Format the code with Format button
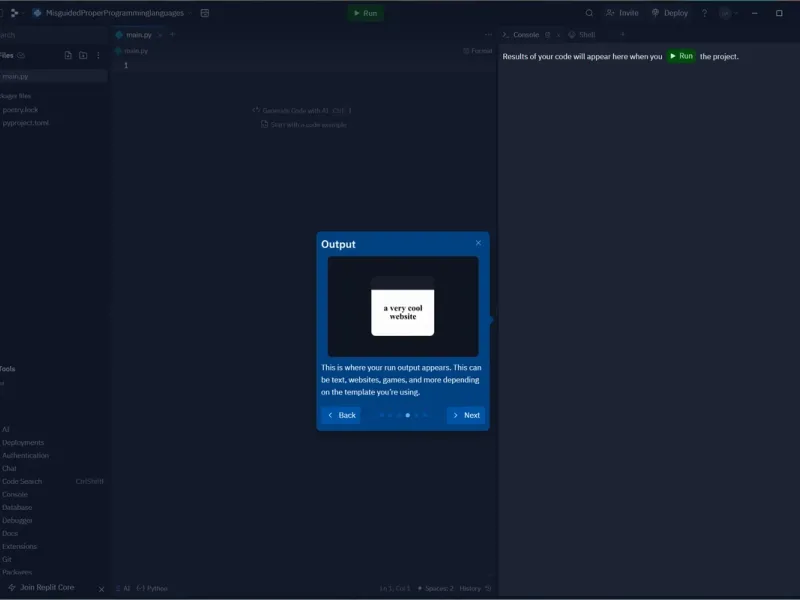This screenshot has height=600, width=800. [478, 51]
